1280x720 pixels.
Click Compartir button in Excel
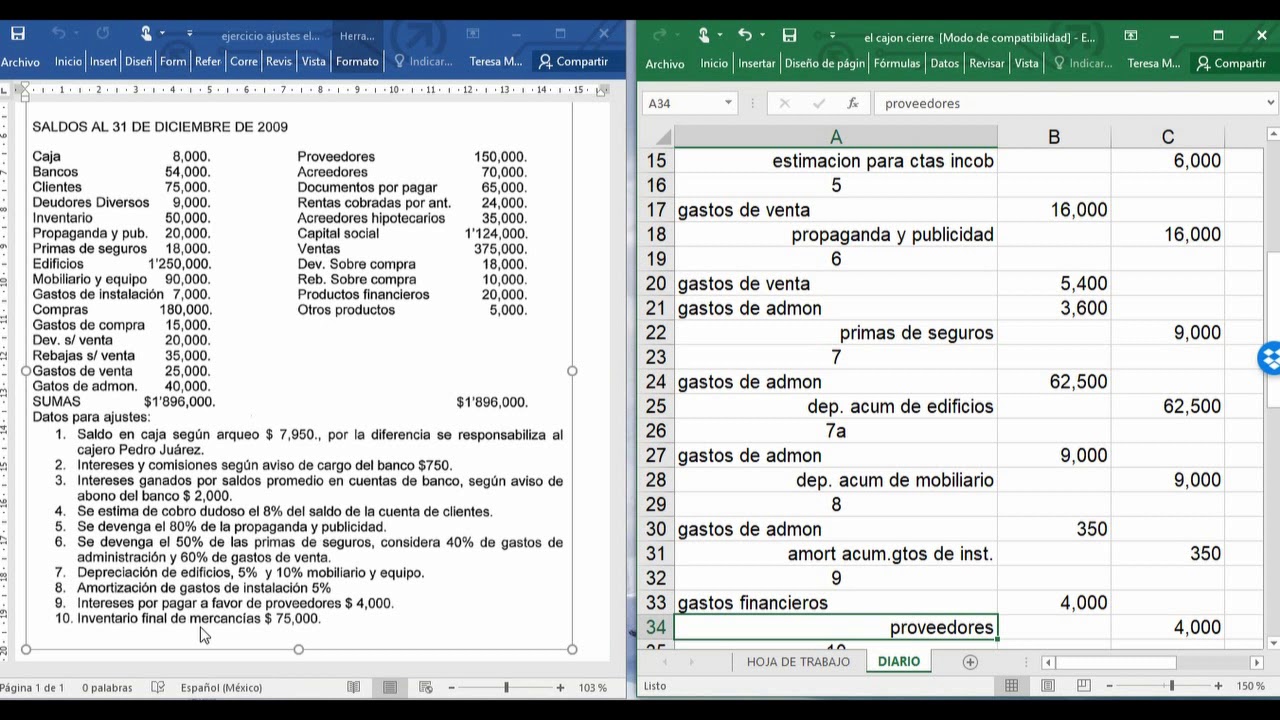[1230, 63]
